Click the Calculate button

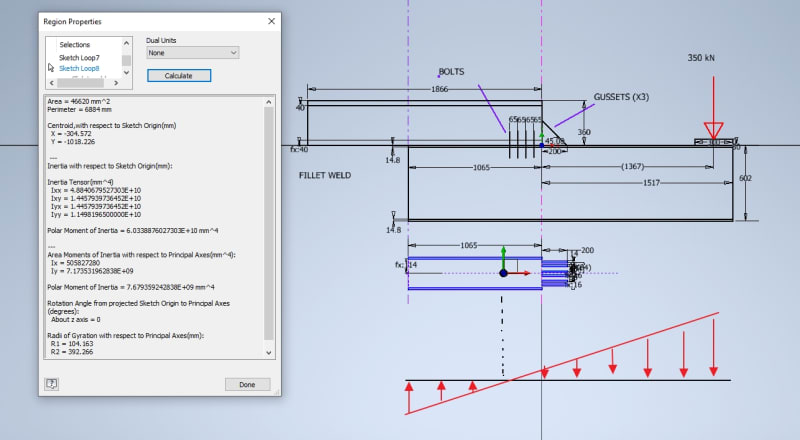(179, 76)
